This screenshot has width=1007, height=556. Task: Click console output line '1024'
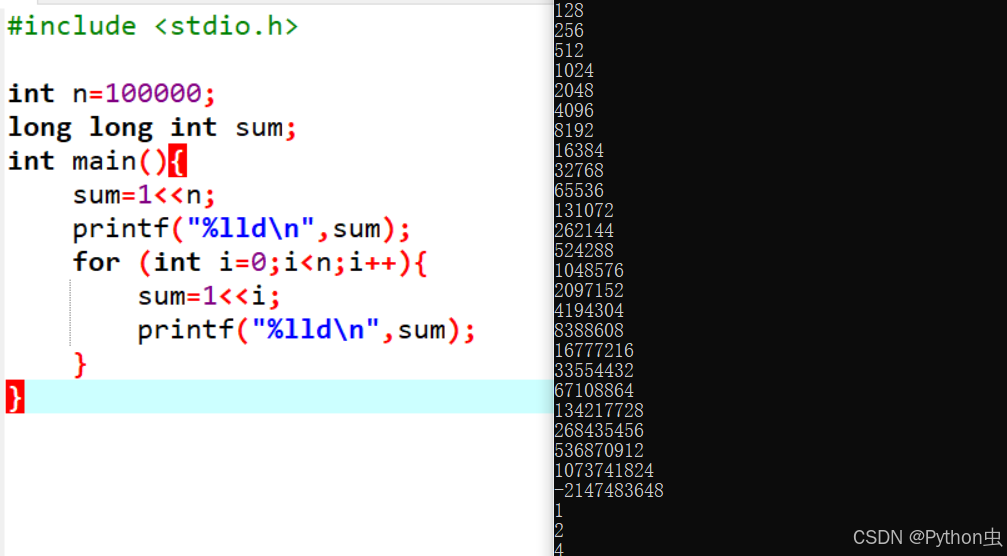point(574,70)
